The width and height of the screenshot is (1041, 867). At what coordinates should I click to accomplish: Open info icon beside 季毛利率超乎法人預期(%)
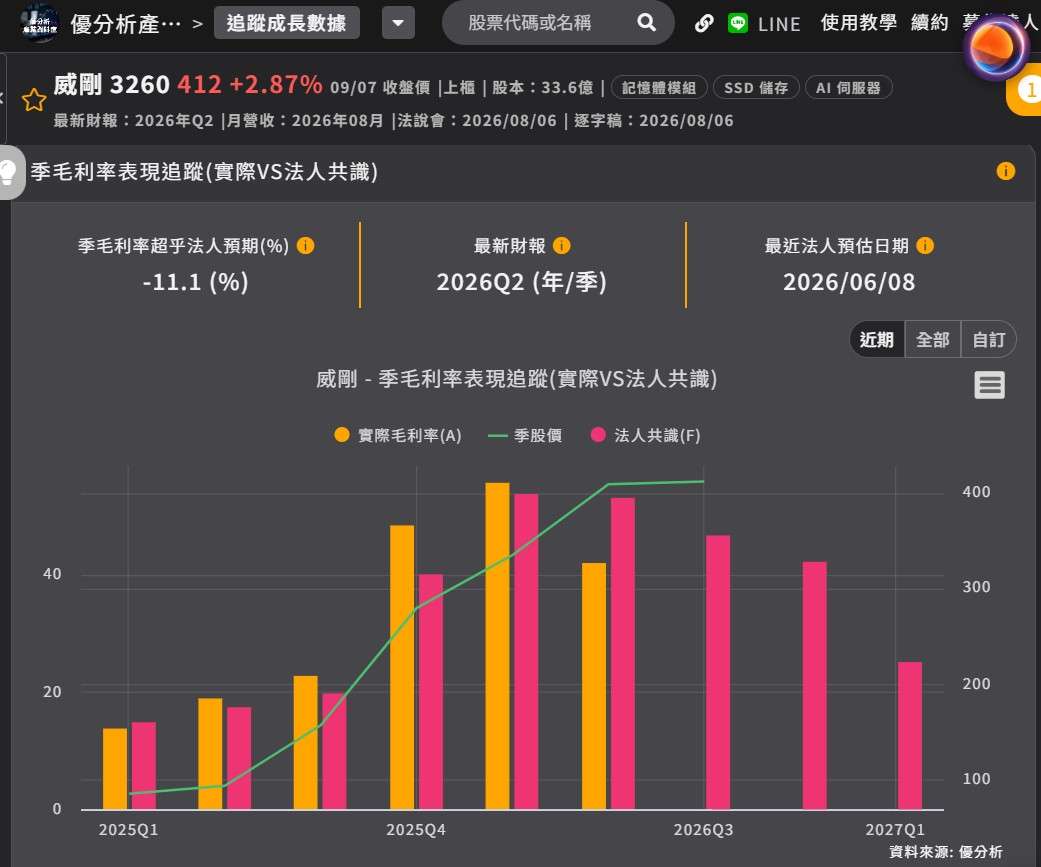[x=305, y=246]
